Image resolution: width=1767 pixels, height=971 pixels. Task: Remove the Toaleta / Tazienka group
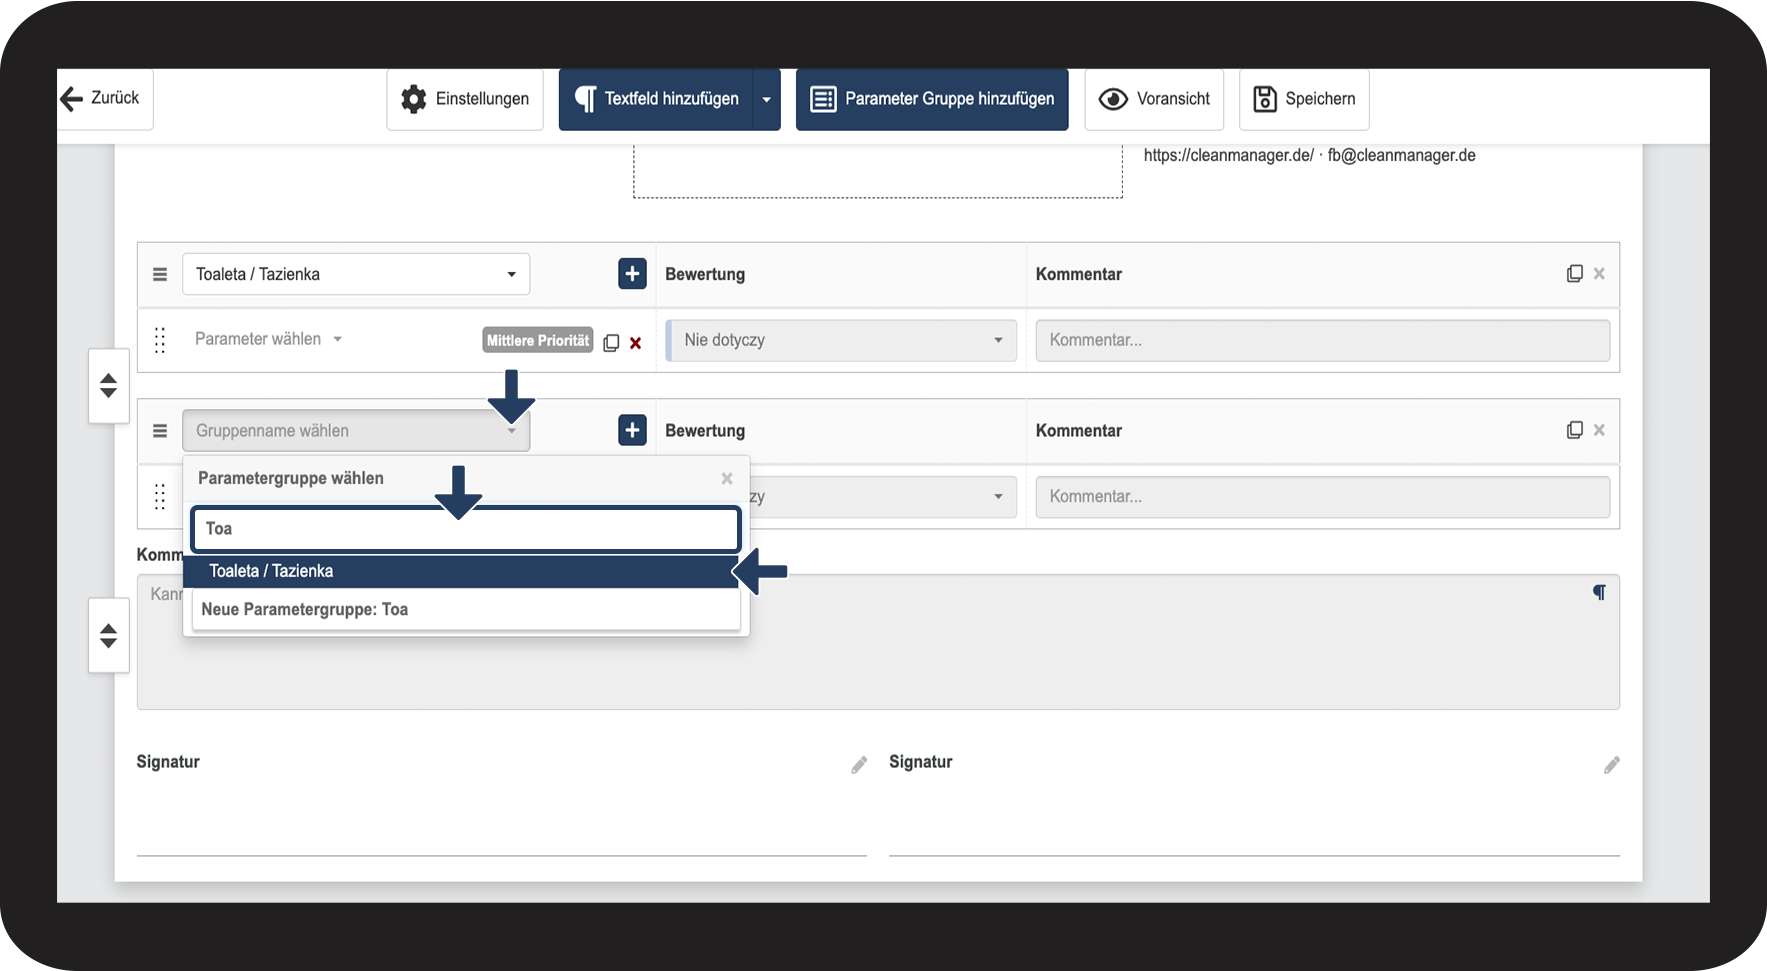pos(1599,274)
